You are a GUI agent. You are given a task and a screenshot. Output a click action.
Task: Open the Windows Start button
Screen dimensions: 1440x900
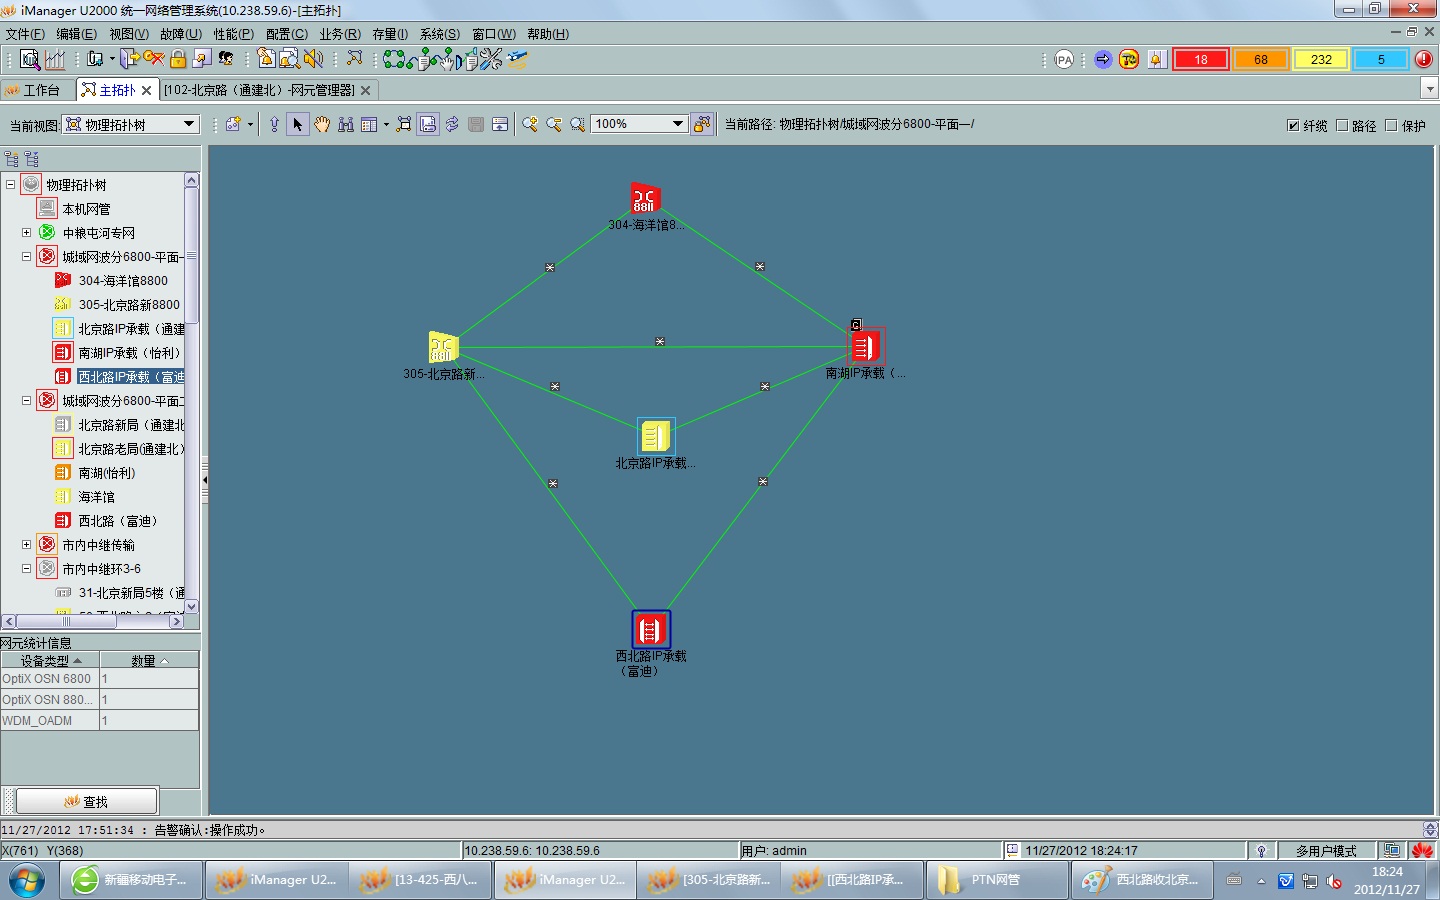point(27,880)
